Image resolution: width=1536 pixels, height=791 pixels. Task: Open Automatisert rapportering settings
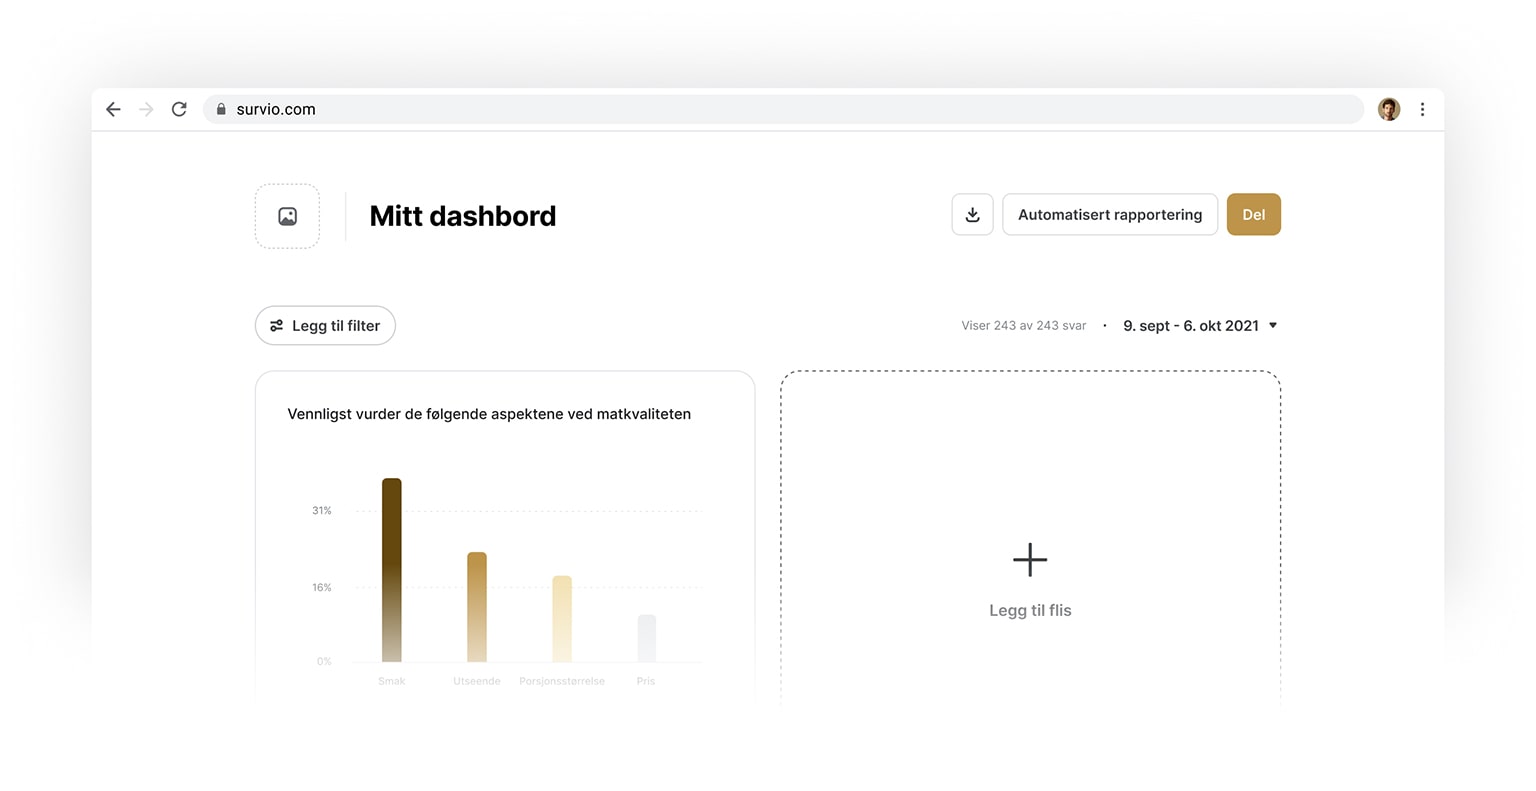click(1109, 214)
